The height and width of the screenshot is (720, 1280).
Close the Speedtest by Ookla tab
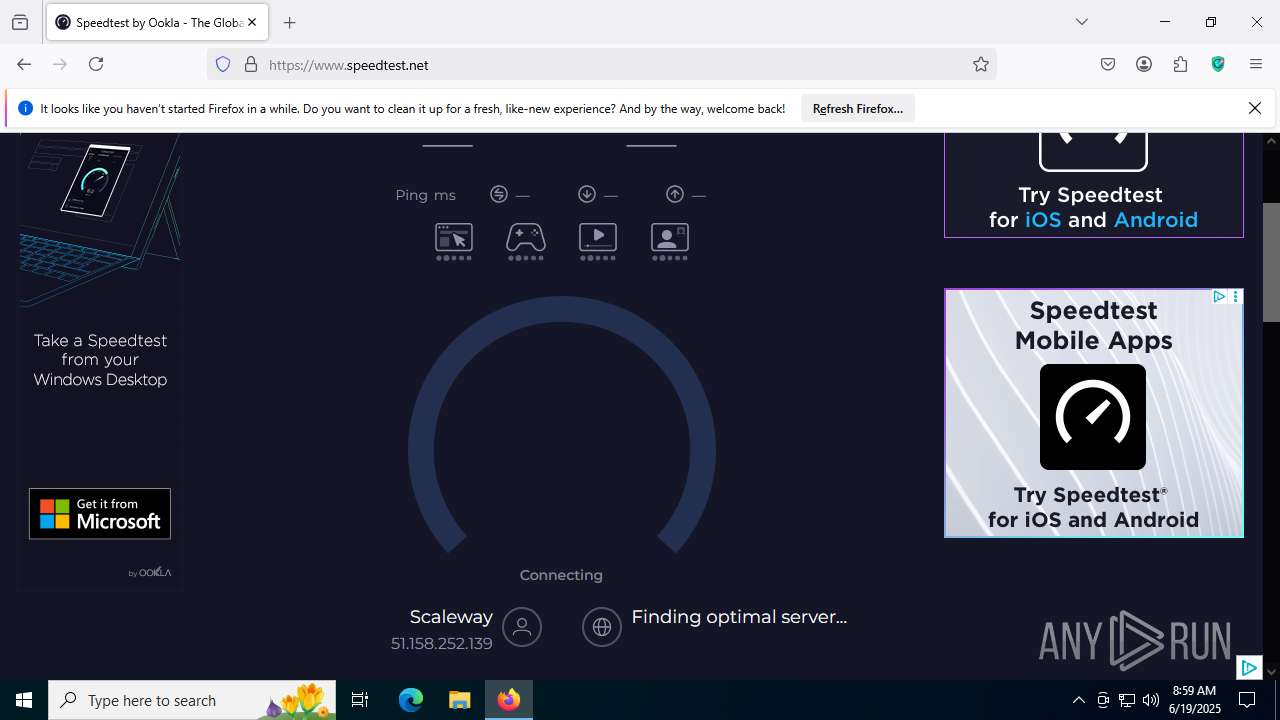tap(253, 22)
